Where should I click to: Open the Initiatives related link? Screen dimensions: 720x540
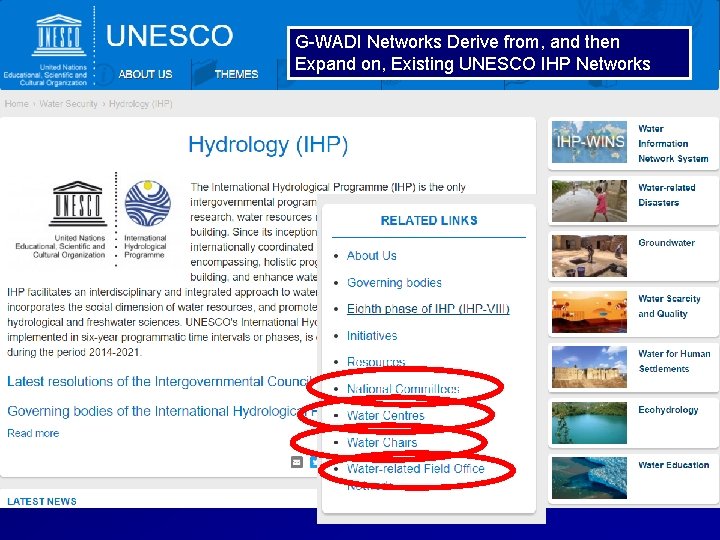[372, 336]
